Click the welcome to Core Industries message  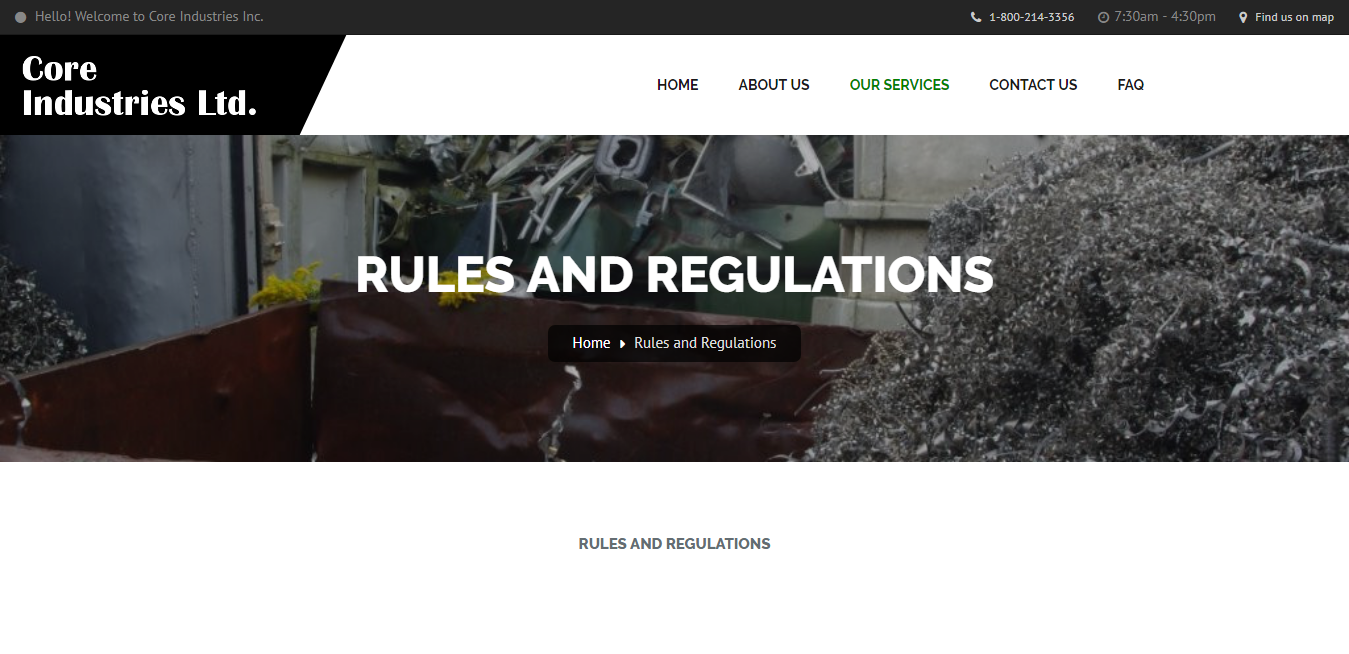coord(149,17)
